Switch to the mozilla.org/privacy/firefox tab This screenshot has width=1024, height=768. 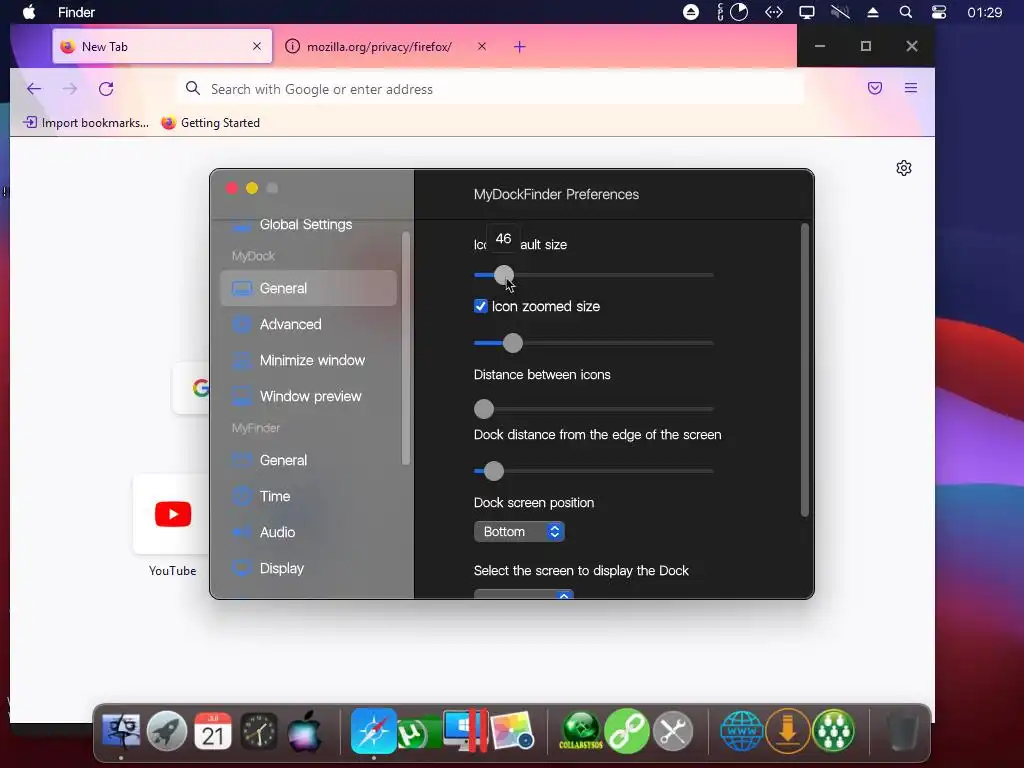pyautogui.click(x=379, y=46)
